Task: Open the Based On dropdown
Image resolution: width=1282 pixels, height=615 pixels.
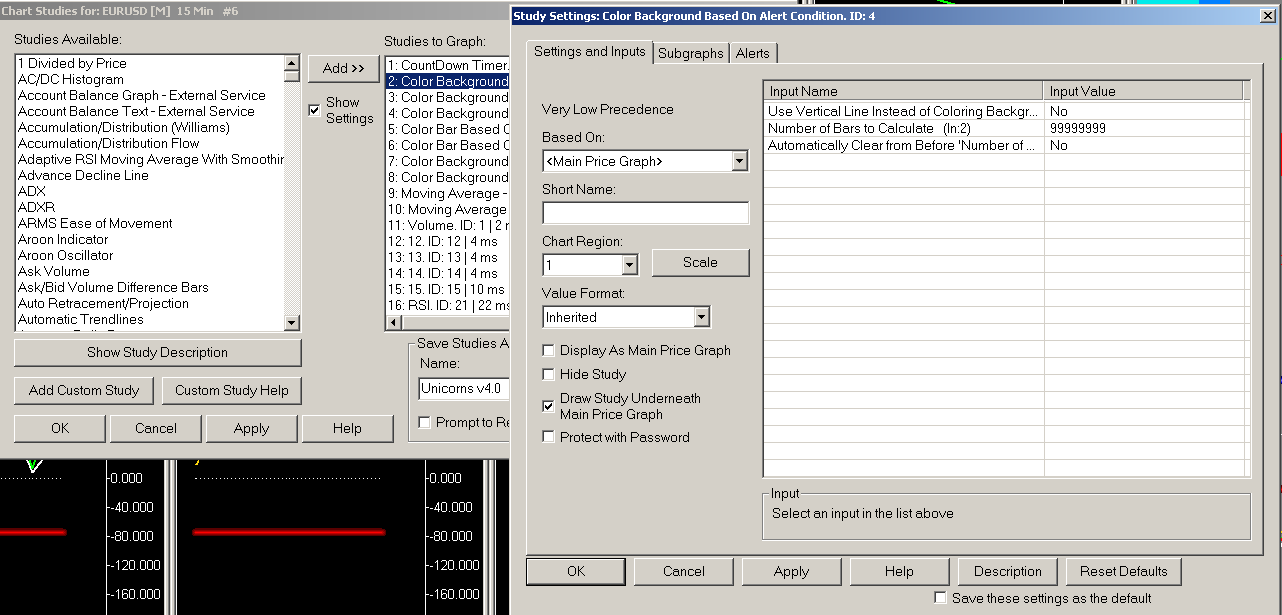Action: click(x=739, y=161)
